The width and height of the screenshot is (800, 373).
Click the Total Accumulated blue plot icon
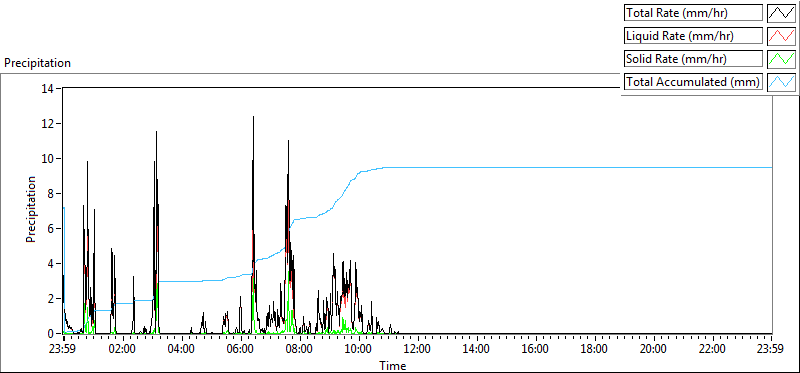click(x=781, y=82)
